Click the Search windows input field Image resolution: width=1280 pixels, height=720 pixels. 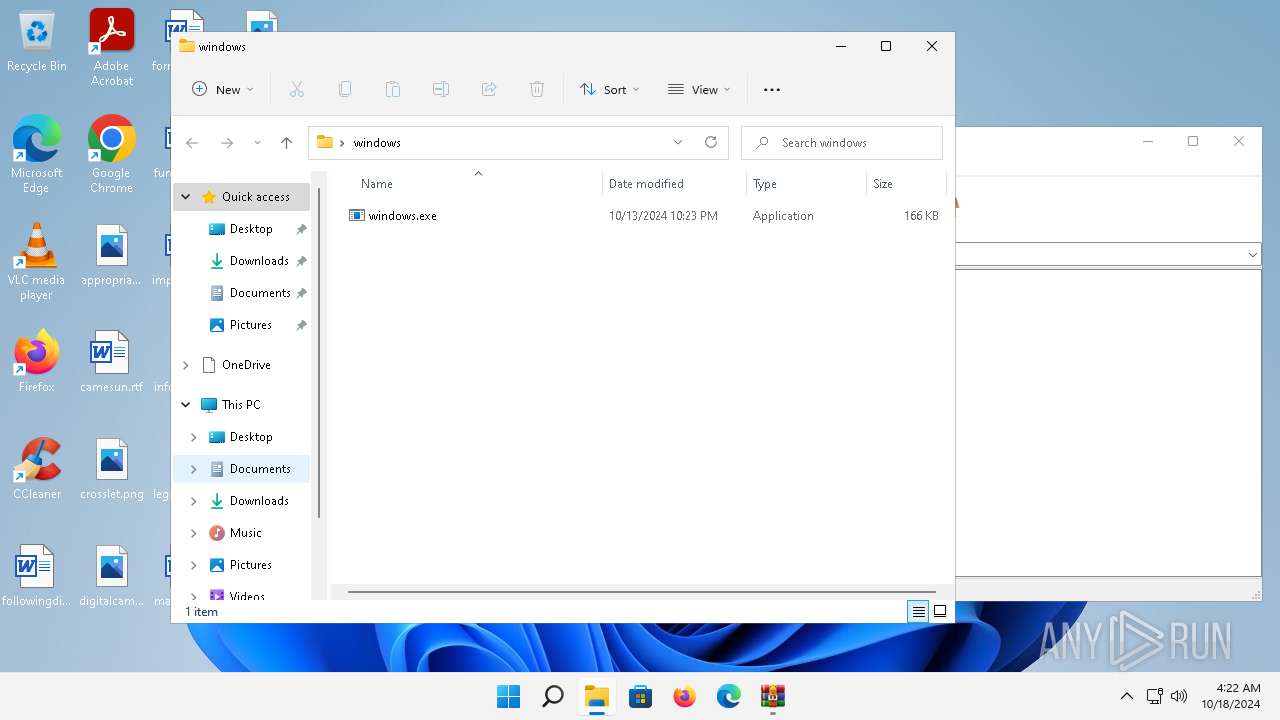(842, 143)
